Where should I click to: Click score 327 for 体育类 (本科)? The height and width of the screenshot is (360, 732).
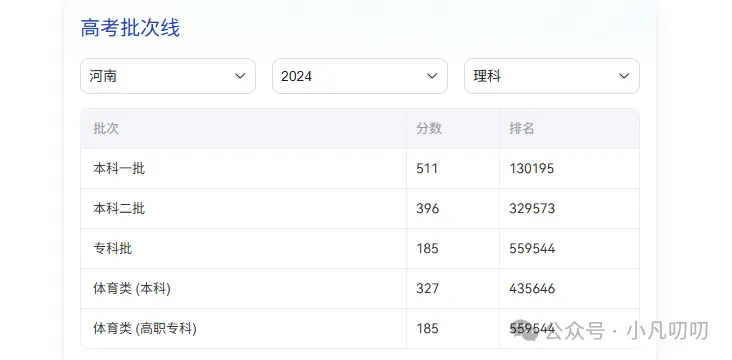[x=428, y=289]
